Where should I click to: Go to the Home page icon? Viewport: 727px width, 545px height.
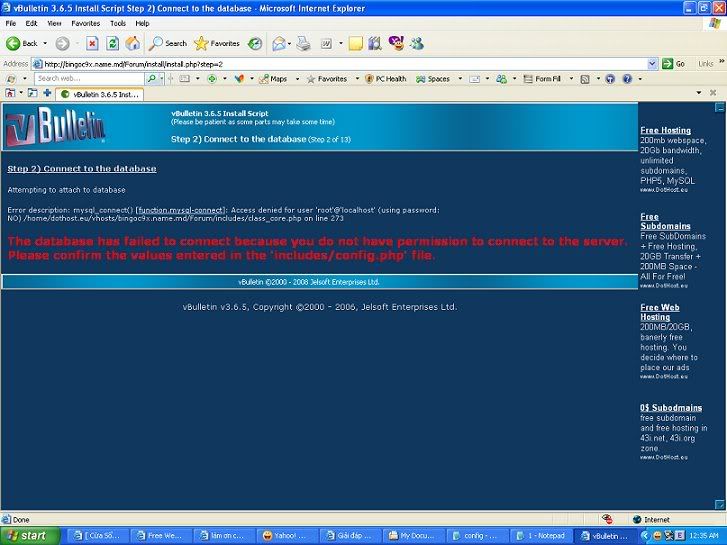133,44
